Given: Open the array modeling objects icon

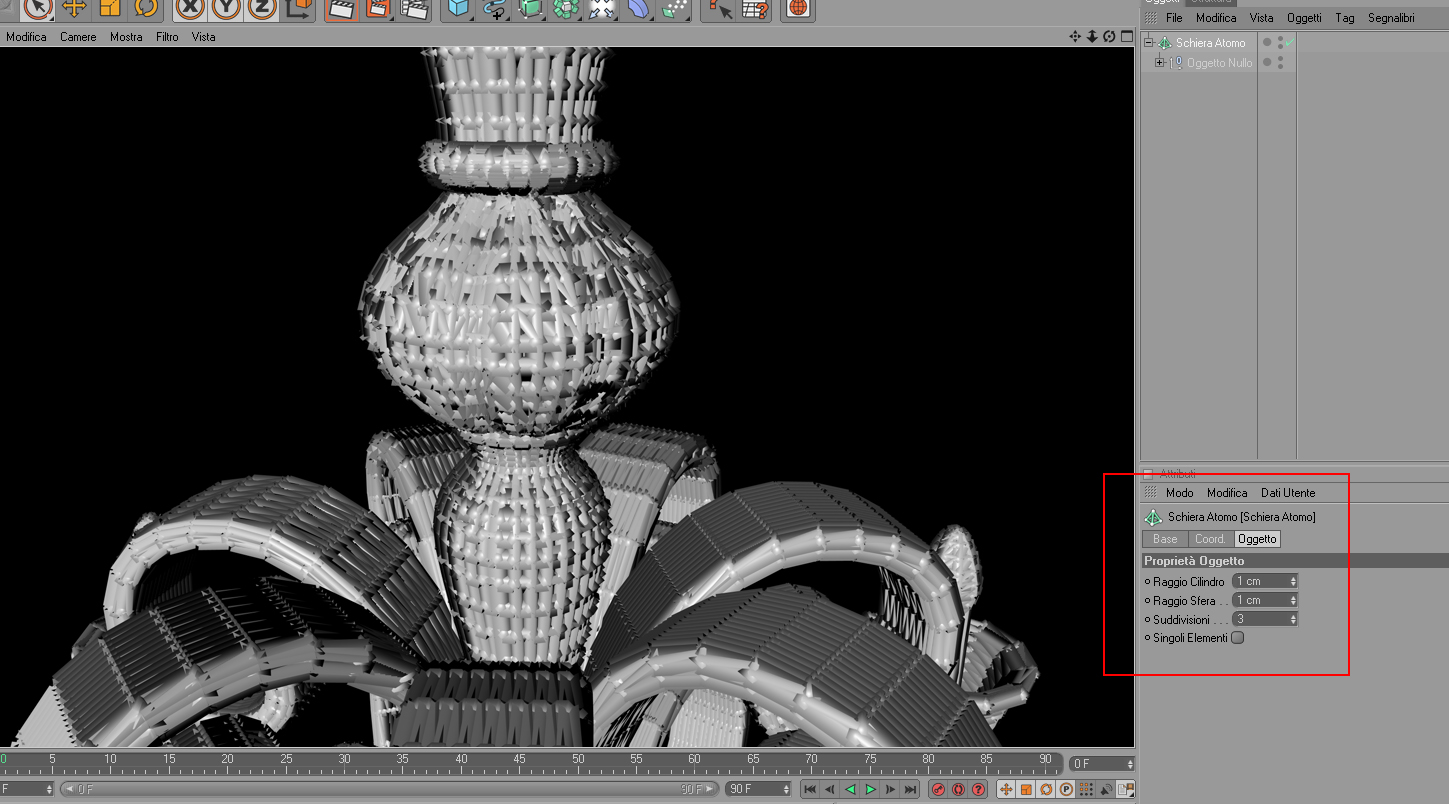Looking at the screenshot, I should (567, 8).
